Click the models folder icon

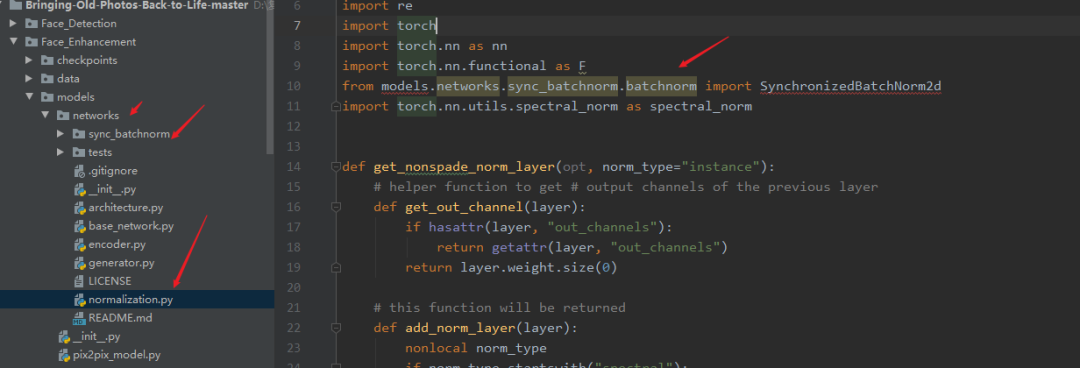pyautogui.click(x=48, y=97)
